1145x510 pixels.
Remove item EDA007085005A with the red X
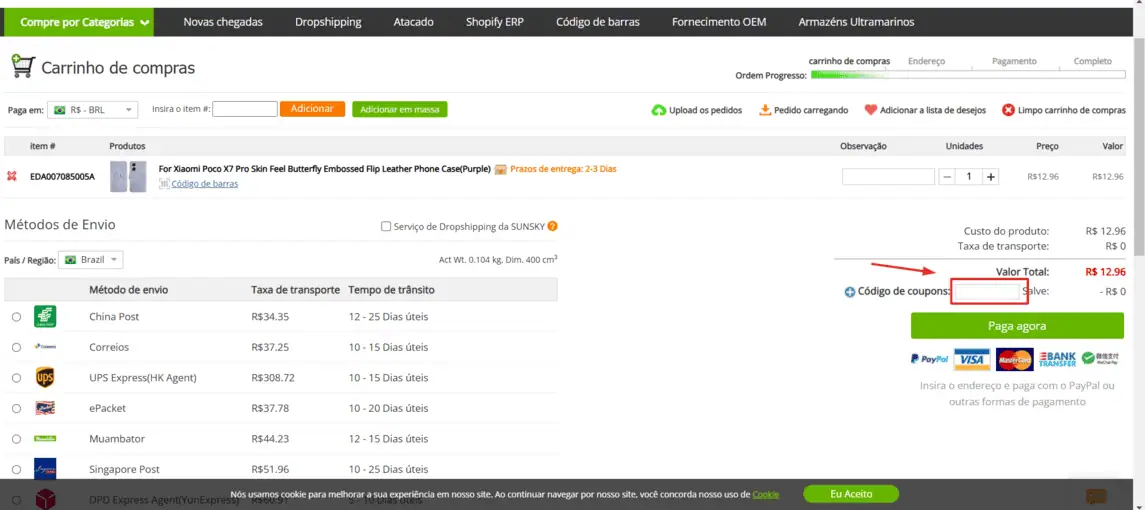point(11,176)
